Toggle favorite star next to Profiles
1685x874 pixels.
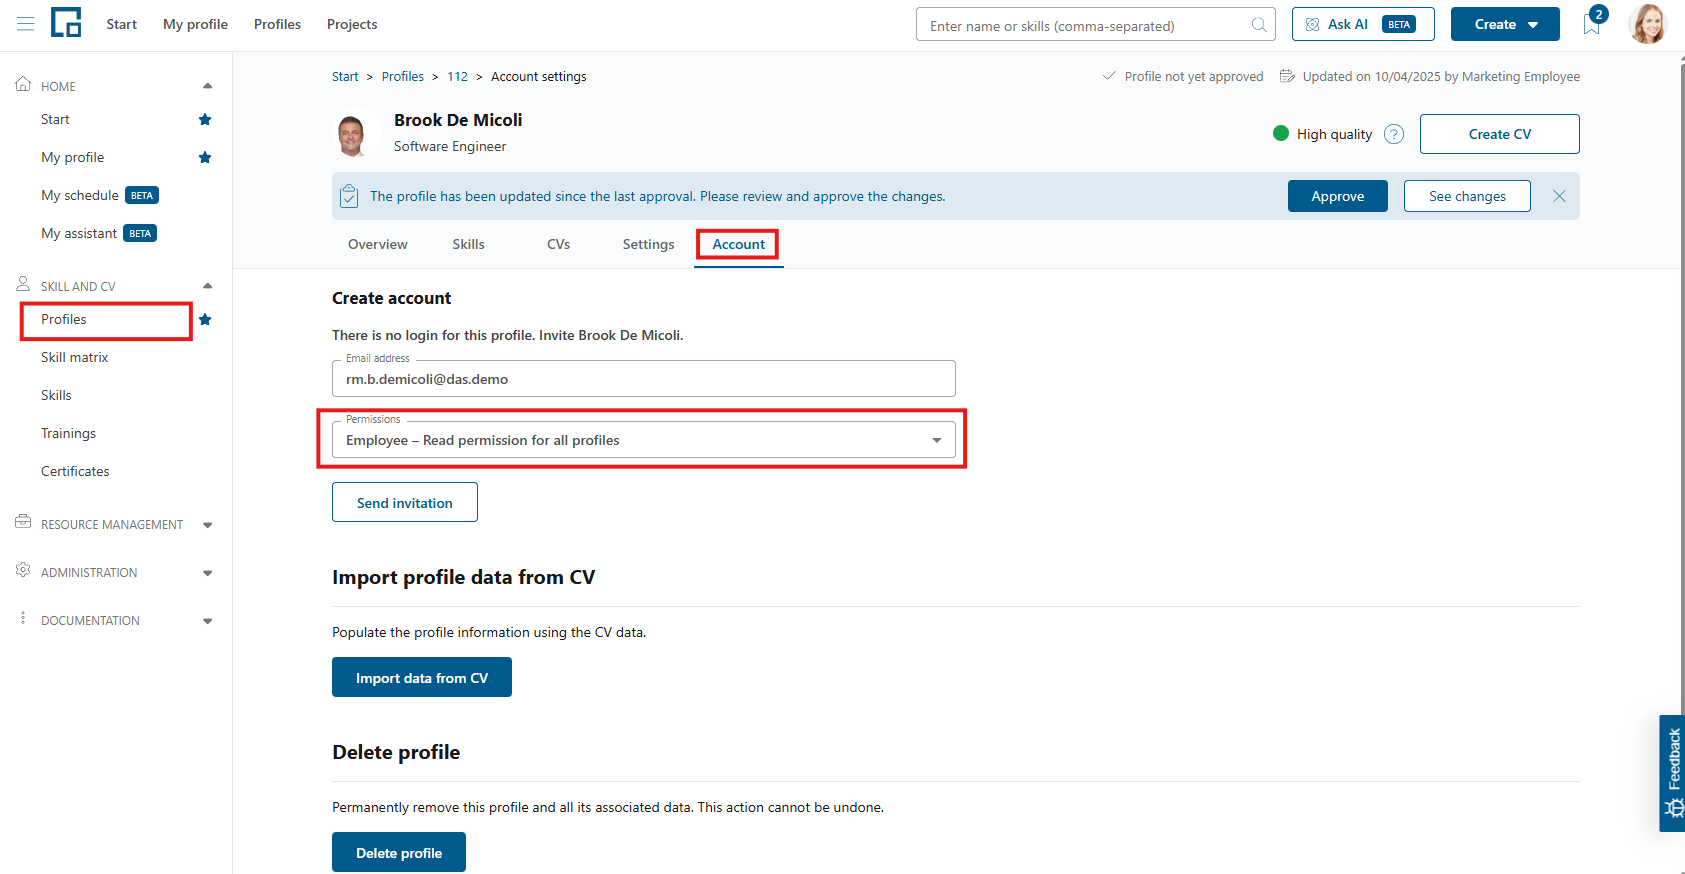[205, 319]
